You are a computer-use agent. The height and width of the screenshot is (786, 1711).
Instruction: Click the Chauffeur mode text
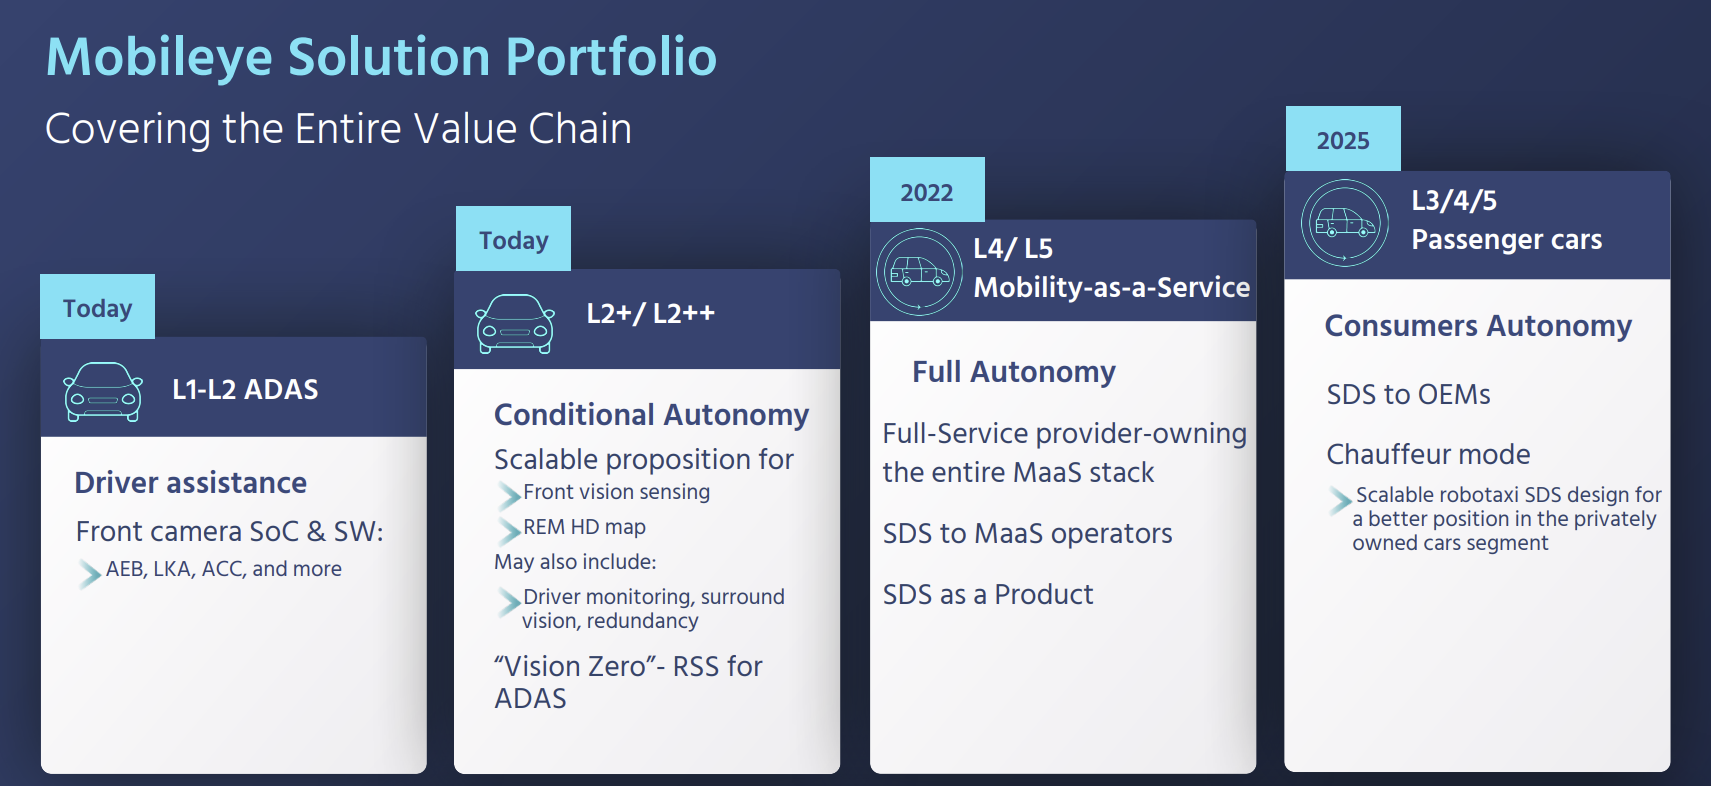pyautogui.click(x=1428, y=454)
